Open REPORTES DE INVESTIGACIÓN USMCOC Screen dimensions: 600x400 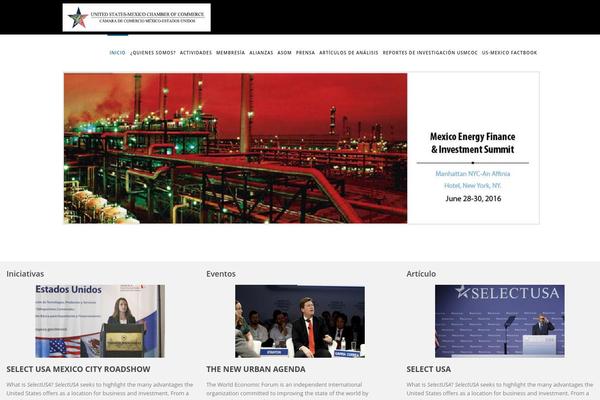430,53
